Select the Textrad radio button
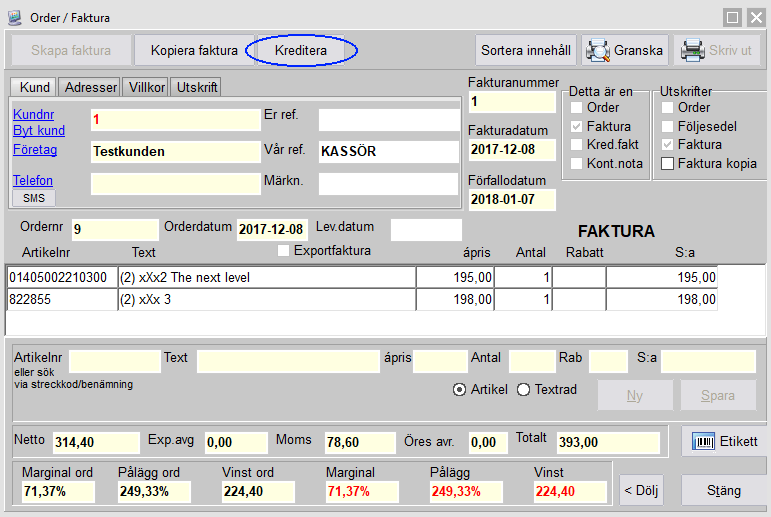This screenshot has height=517, width=771. point(523,389)
